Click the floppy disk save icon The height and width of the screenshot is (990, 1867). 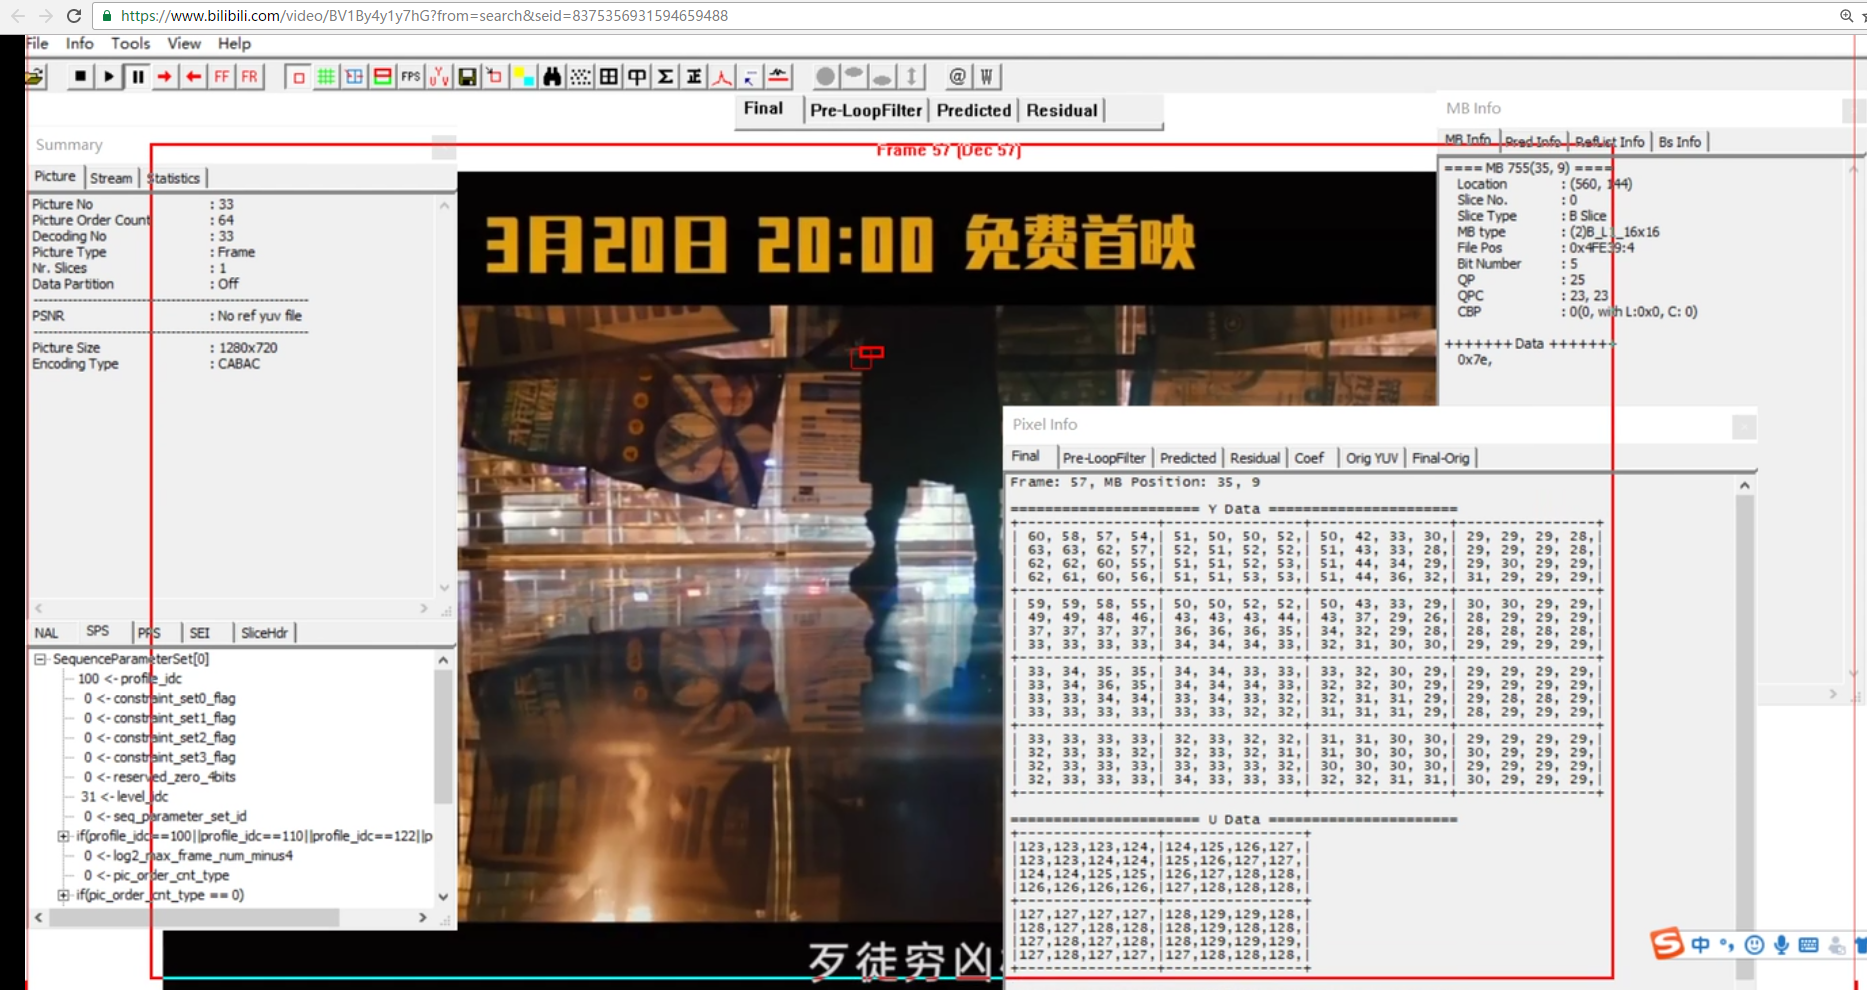[x=467, y=77]
